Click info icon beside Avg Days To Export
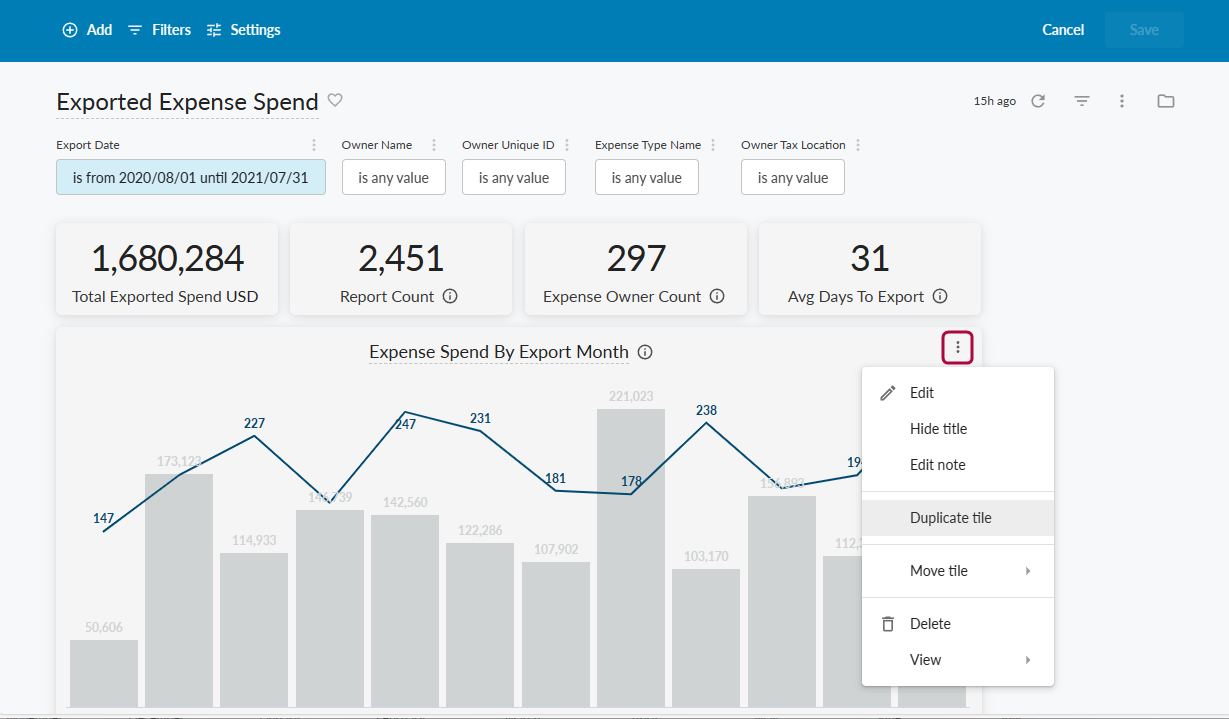1229x719 pixels. [940, 297]
